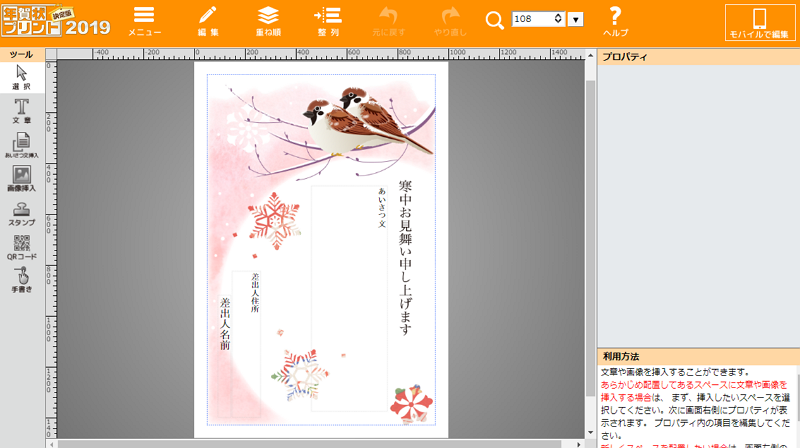Open the メニュー hamburger menu

(144, 22)
